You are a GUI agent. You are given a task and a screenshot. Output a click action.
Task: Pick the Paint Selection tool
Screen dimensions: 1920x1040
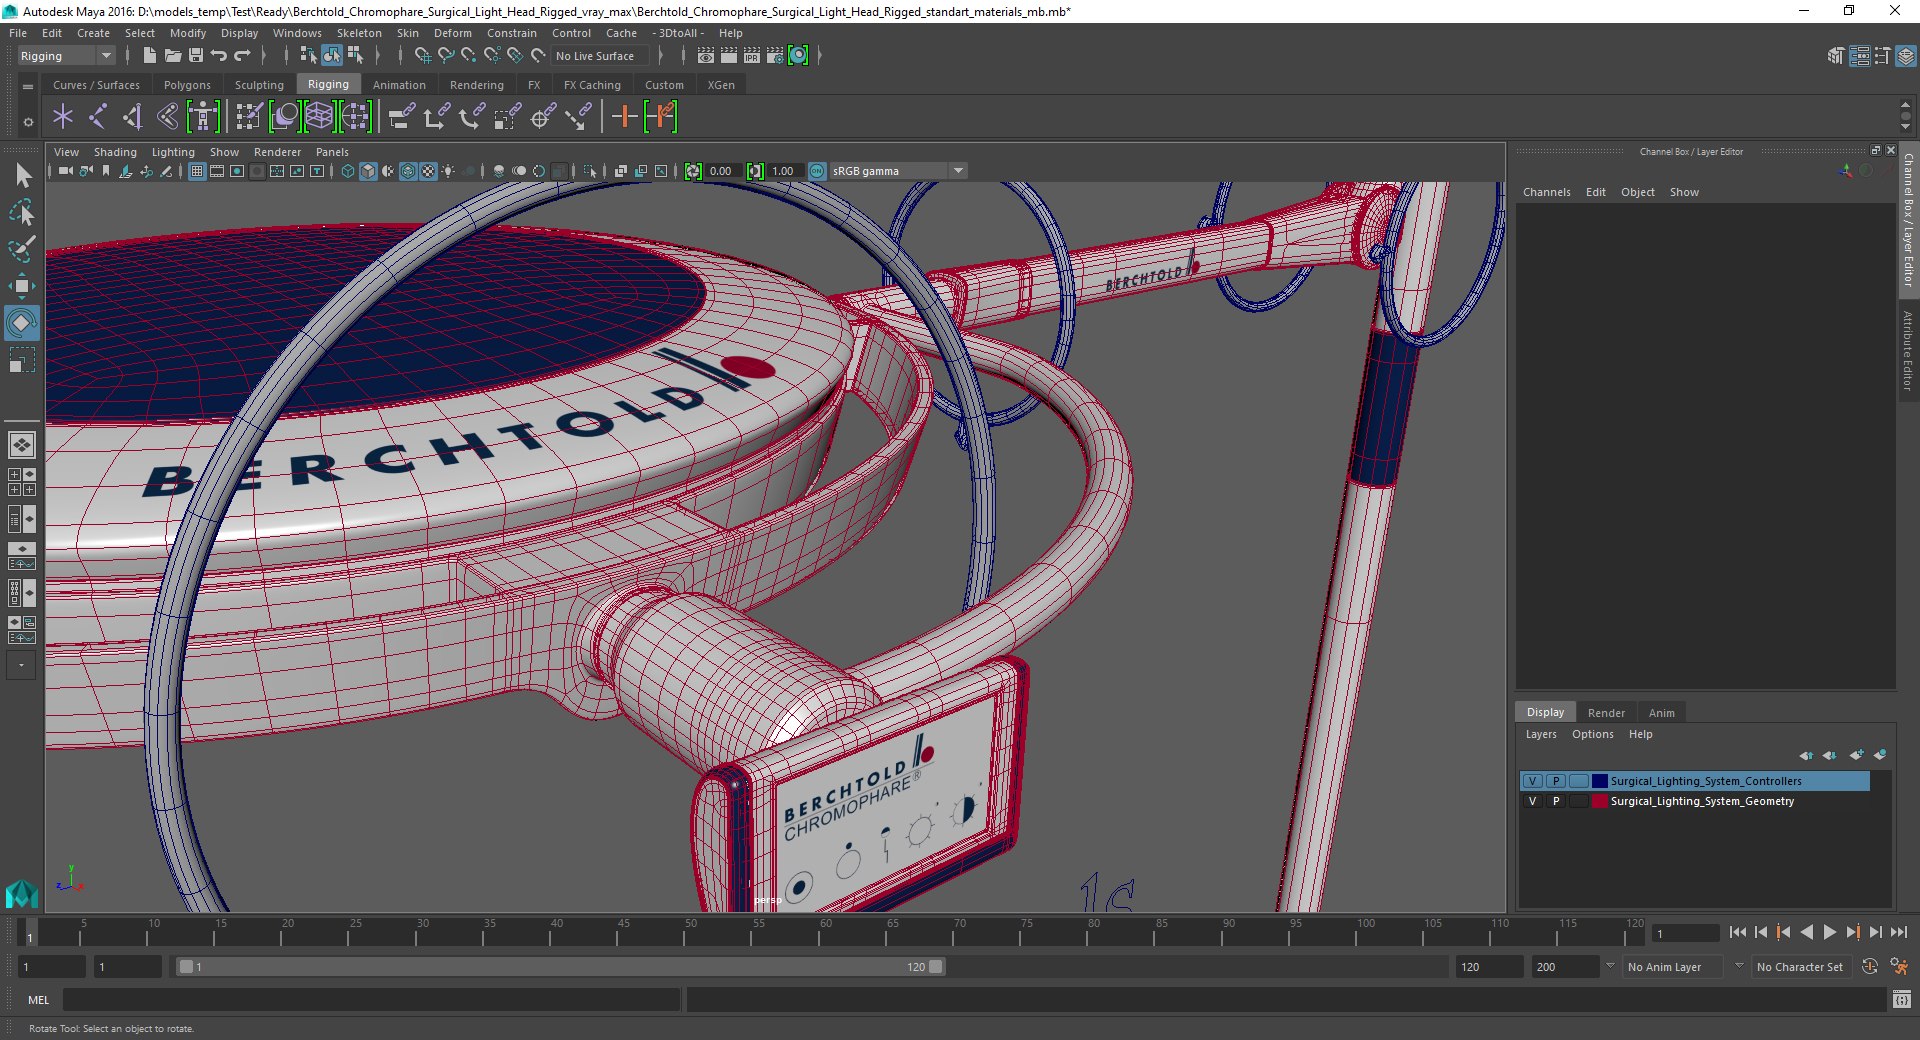point(21,249)
